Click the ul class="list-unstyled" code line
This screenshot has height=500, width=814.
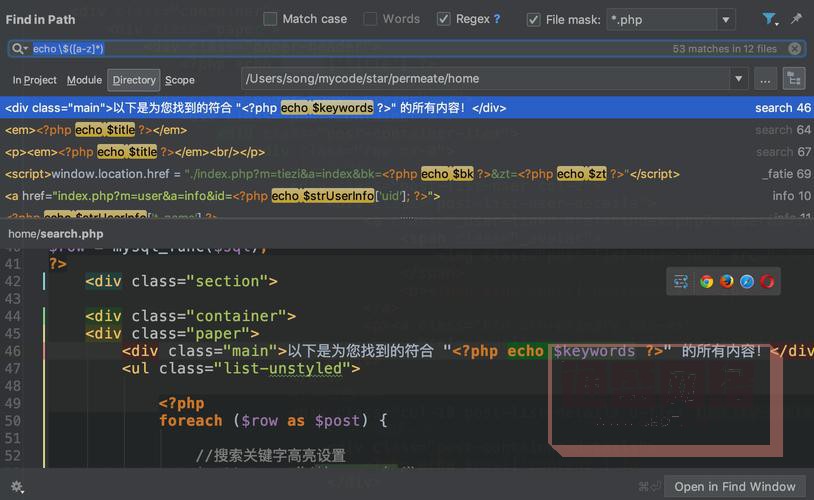[x=241, y=369]
